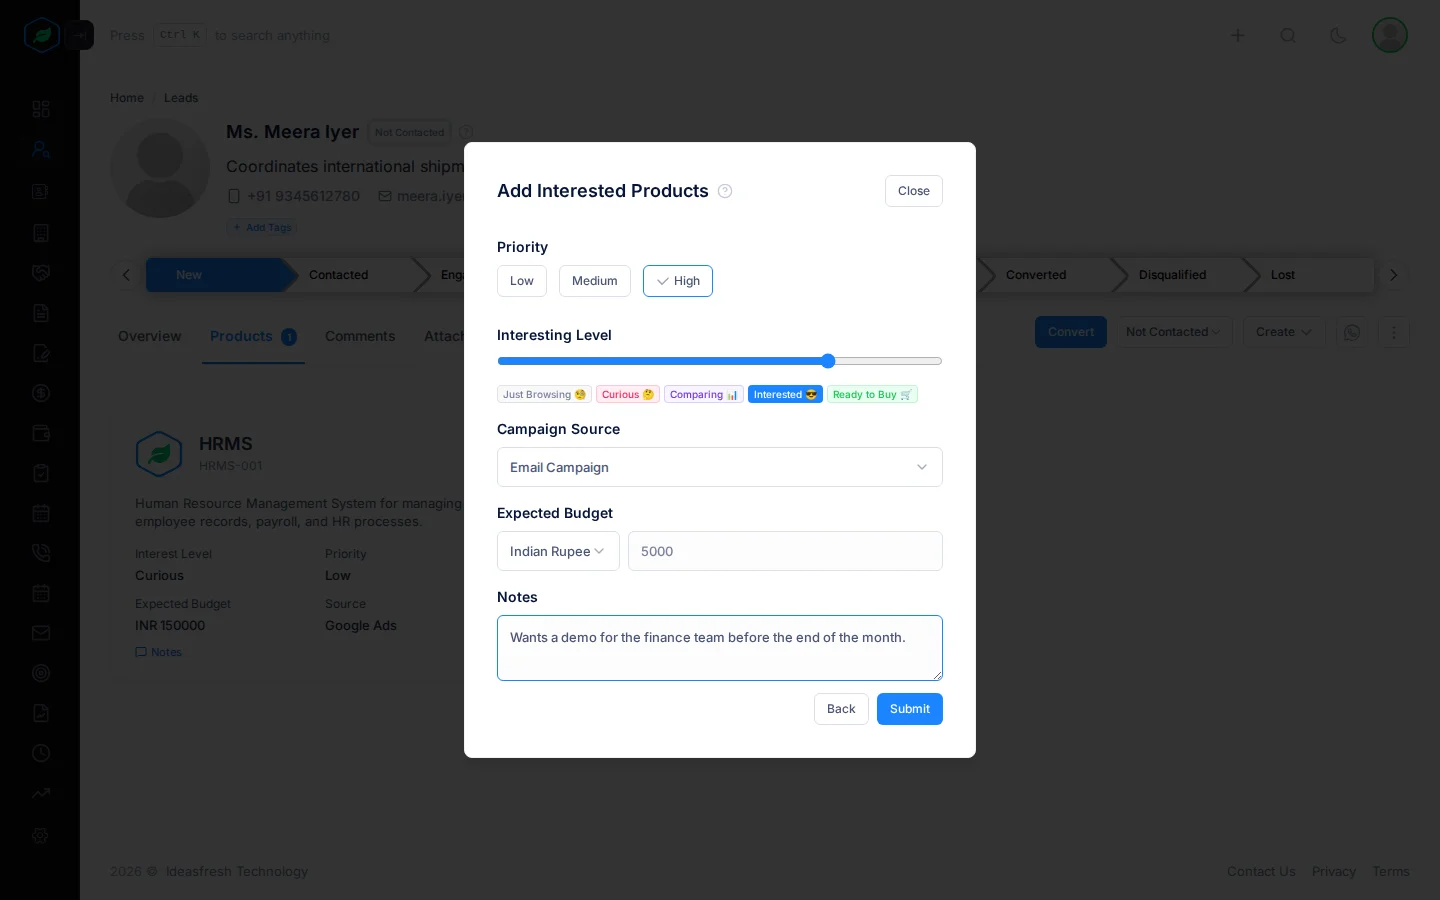
Task: Switch to the Comments tab
Action: (360, 336)
